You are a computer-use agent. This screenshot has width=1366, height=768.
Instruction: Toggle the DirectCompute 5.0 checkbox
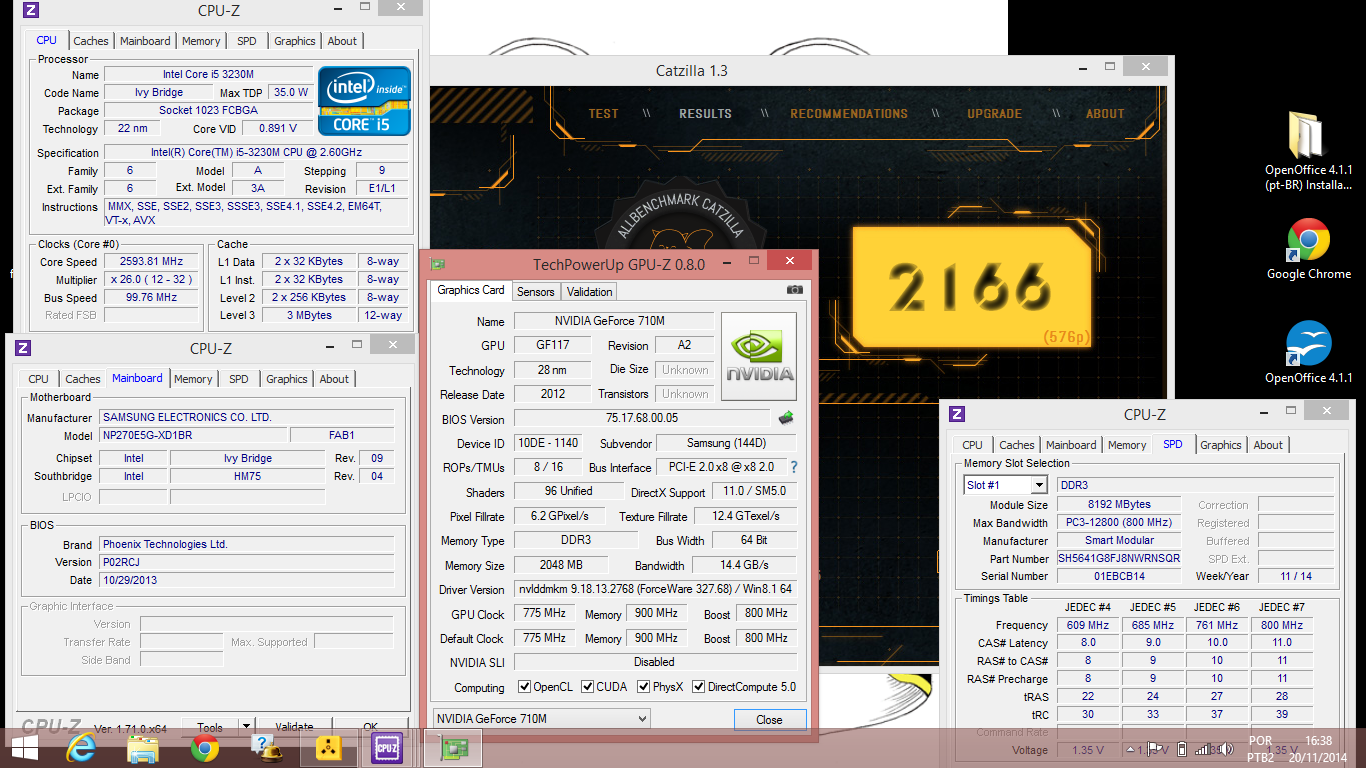tap(697, 687)
